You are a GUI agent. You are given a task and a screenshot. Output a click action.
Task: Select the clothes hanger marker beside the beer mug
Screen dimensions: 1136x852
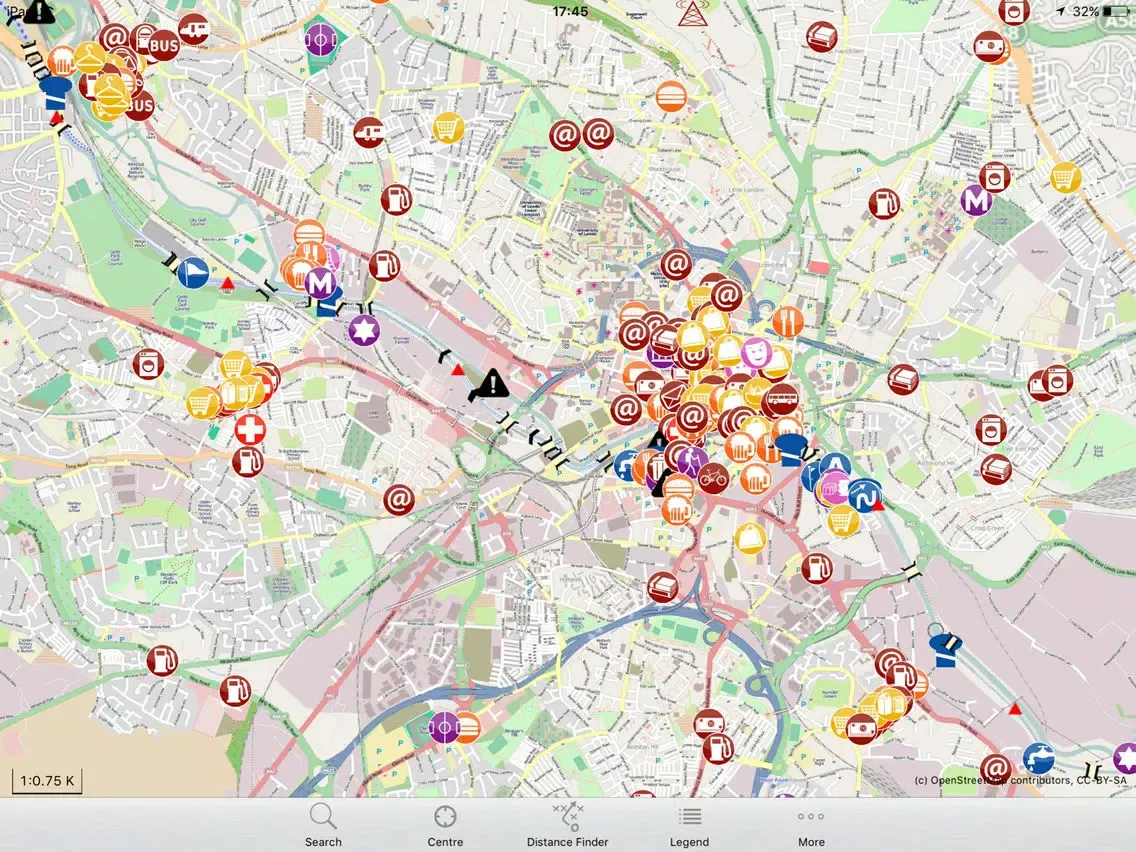[90, 57]
